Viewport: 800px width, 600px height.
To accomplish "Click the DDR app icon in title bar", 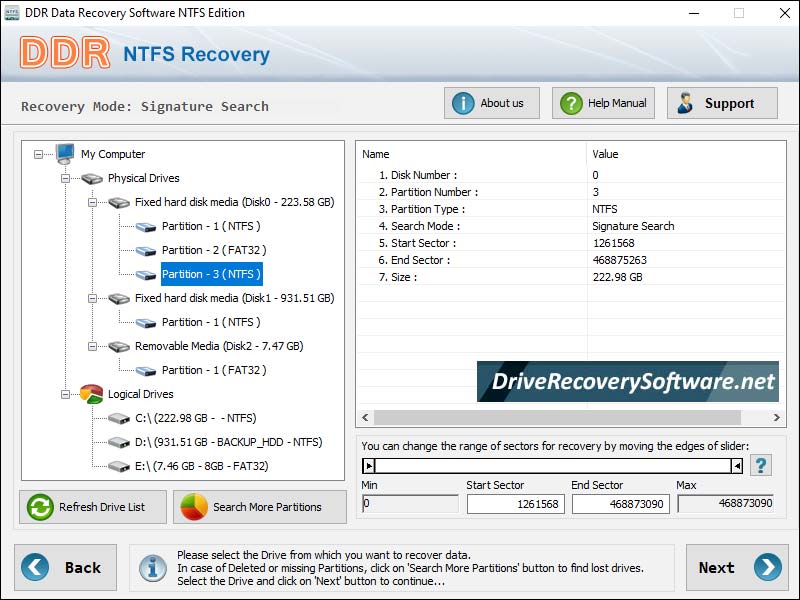I will click(x=11, y=13).
